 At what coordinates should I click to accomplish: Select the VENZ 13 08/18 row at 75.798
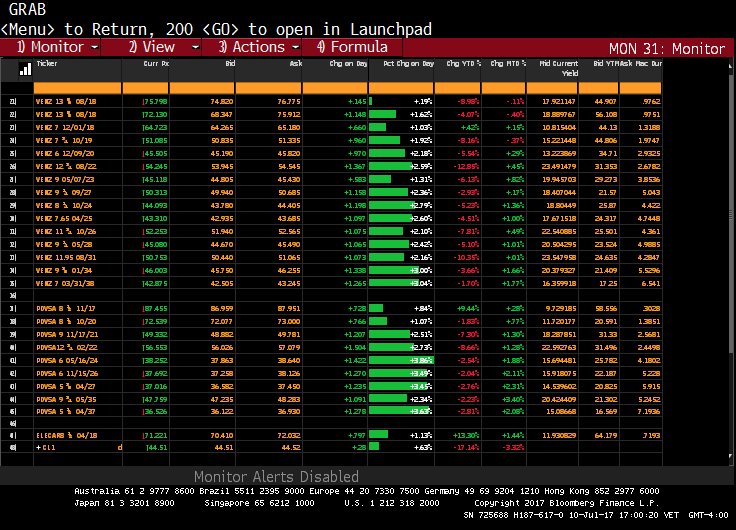tap(331, 101)
